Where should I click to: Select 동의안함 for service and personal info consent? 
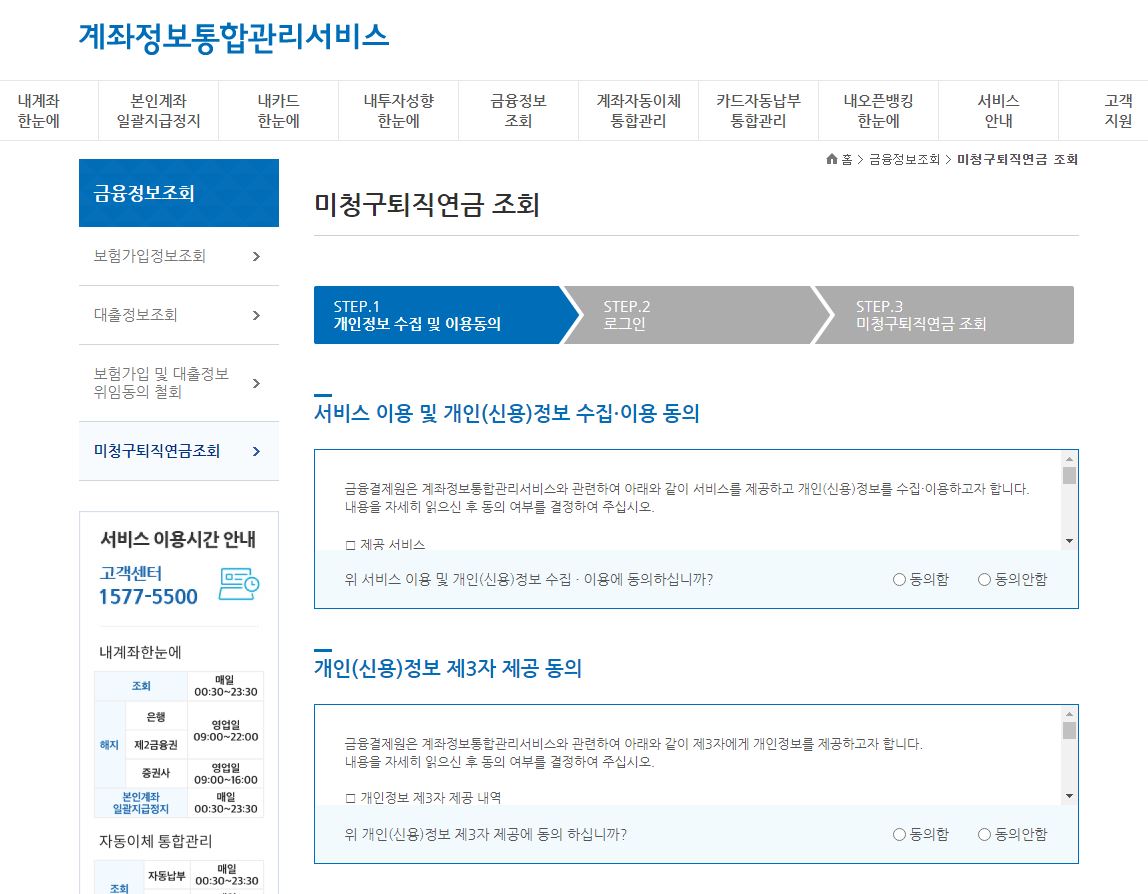pos(984,580)
